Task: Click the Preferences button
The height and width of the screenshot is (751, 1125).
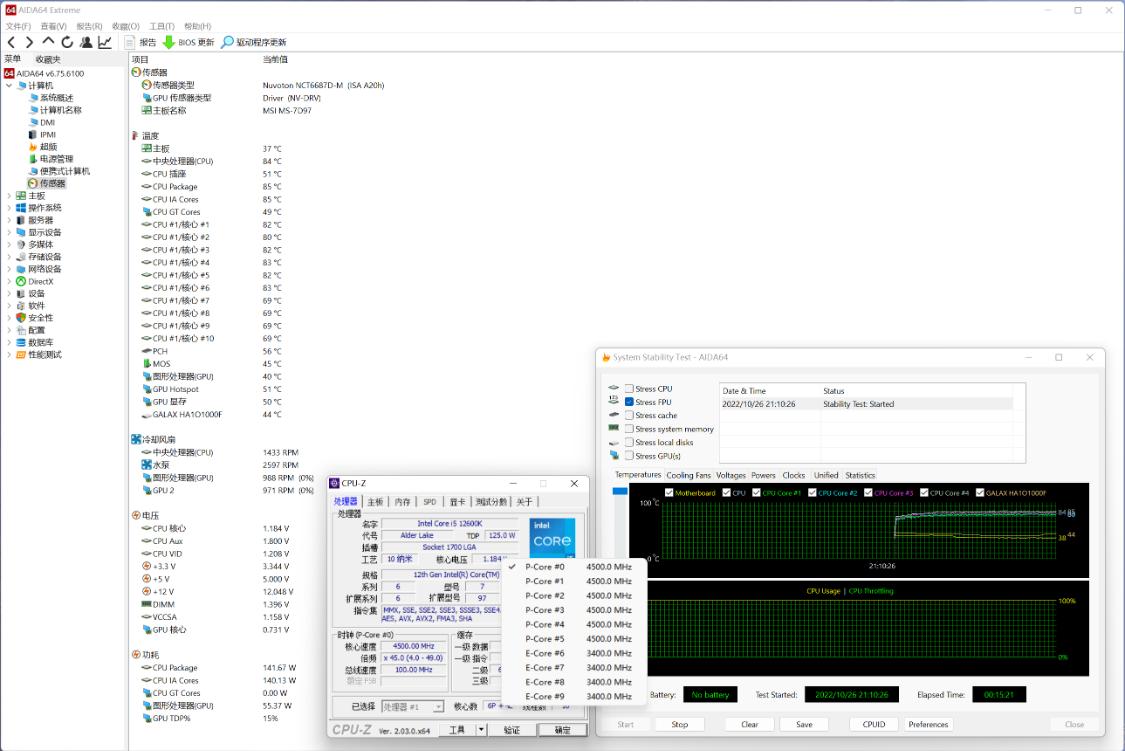Action: tap(928, 724)
